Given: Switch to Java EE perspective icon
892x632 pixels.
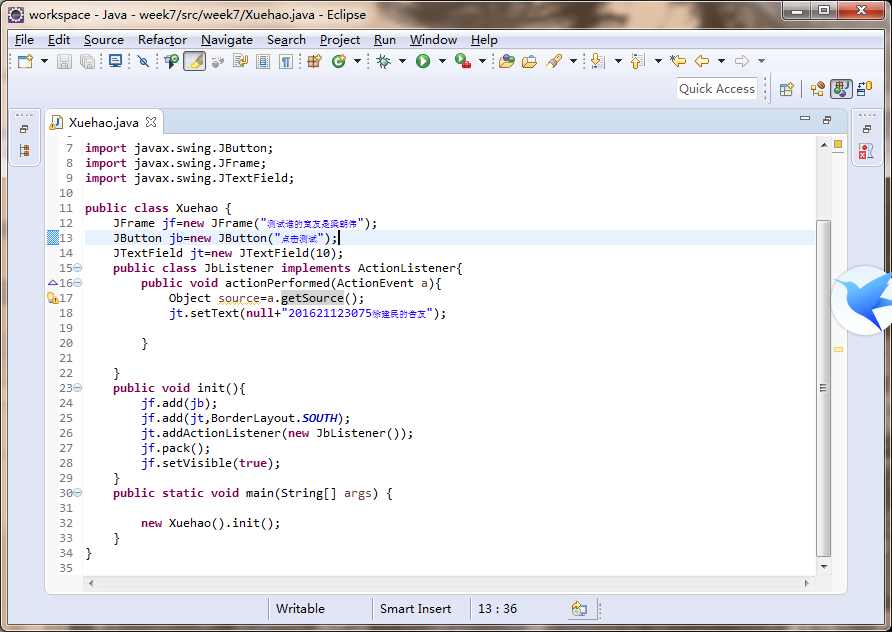Looking at the screenshot, I should coord(818,89).
